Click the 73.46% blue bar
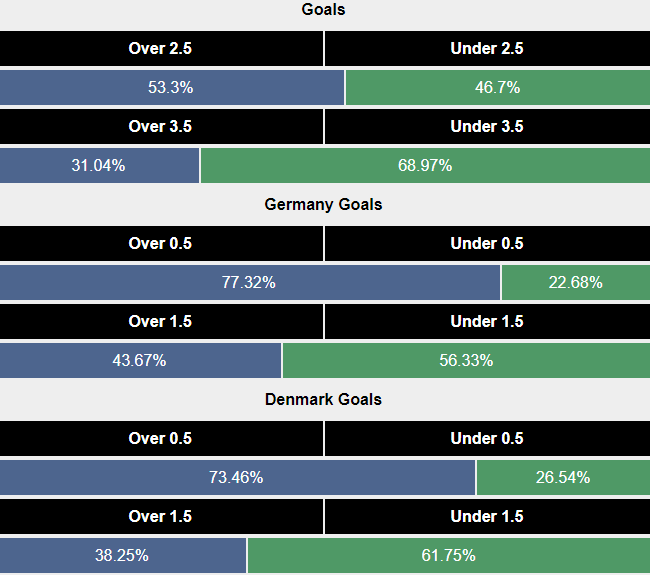 [237, 477]
